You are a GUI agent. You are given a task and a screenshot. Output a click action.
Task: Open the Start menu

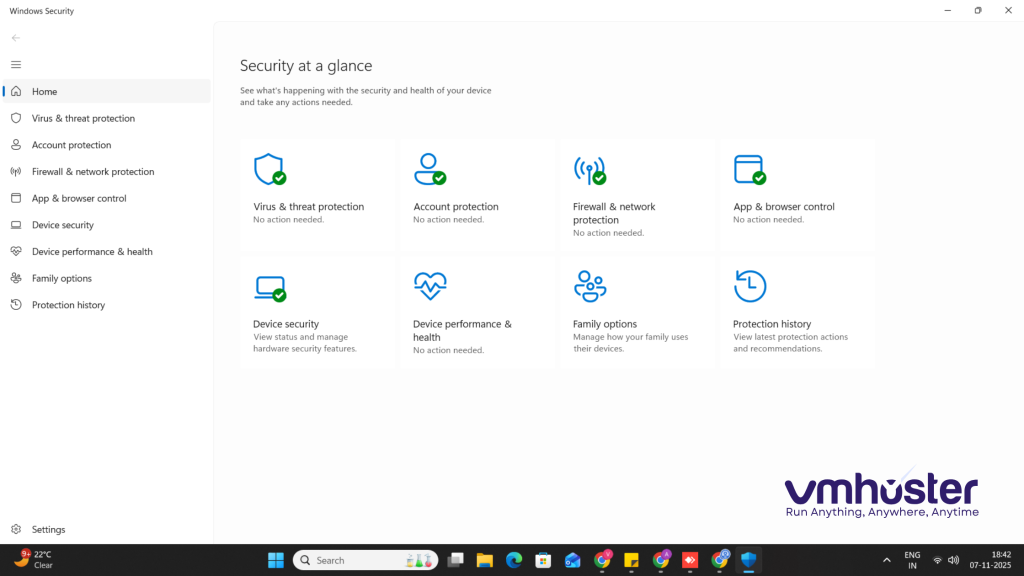(x=275, y=559)
